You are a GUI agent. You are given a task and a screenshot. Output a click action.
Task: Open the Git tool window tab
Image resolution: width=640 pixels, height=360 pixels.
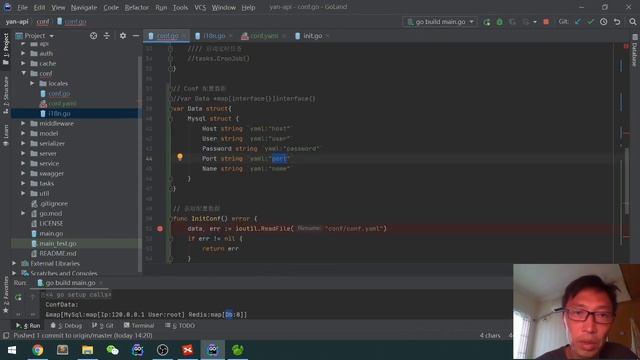point(103,326)
